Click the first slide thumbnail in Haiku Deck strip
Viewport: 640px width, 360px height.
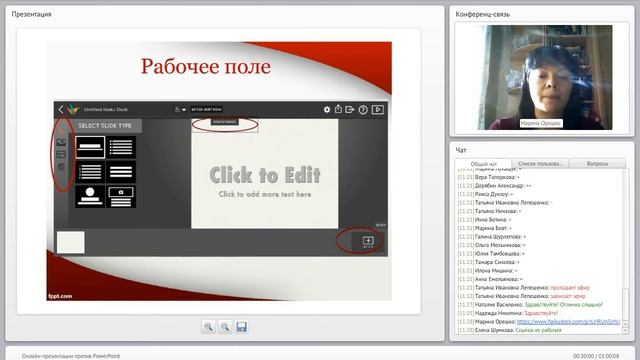click(x=71, y=242)
